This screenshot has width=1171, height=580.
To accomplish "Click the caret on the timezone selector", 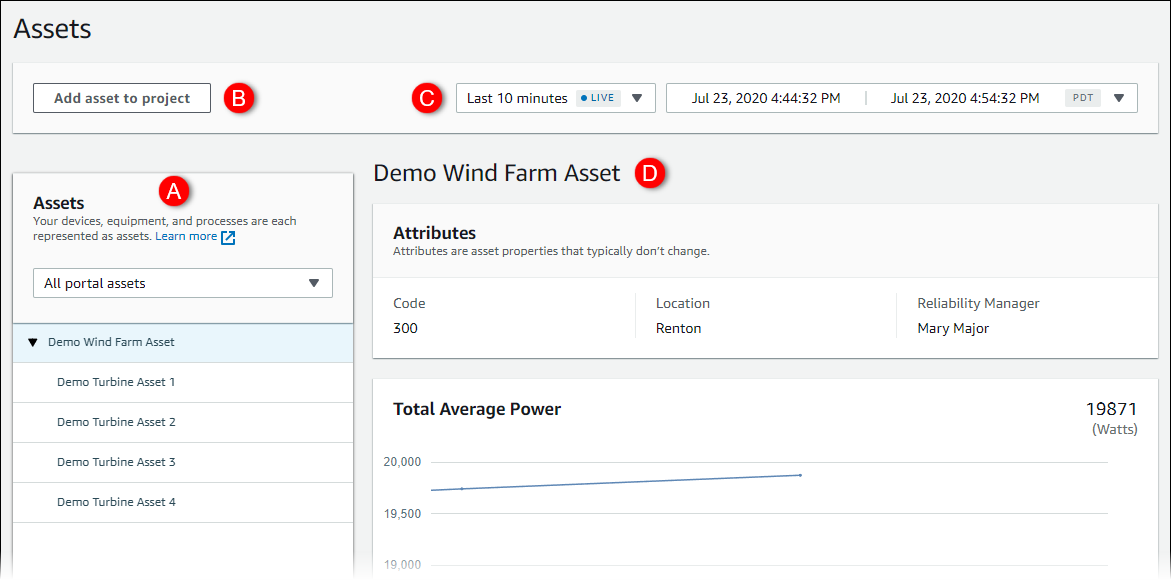I will click(1119, 97).
